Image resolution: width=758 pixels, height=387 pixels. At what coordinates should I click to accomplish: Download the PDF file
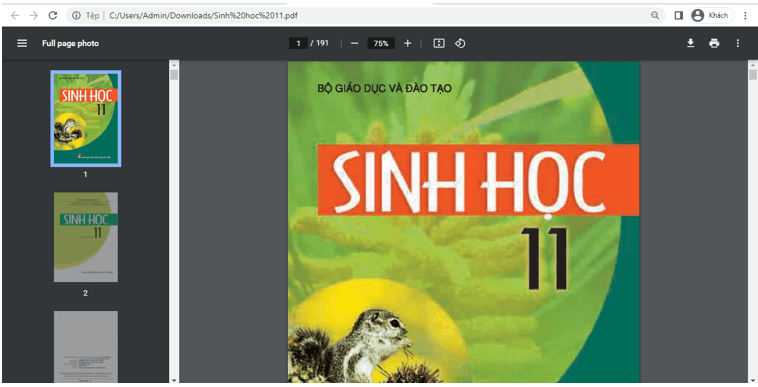pyautogui.click(x=690, y=43)
